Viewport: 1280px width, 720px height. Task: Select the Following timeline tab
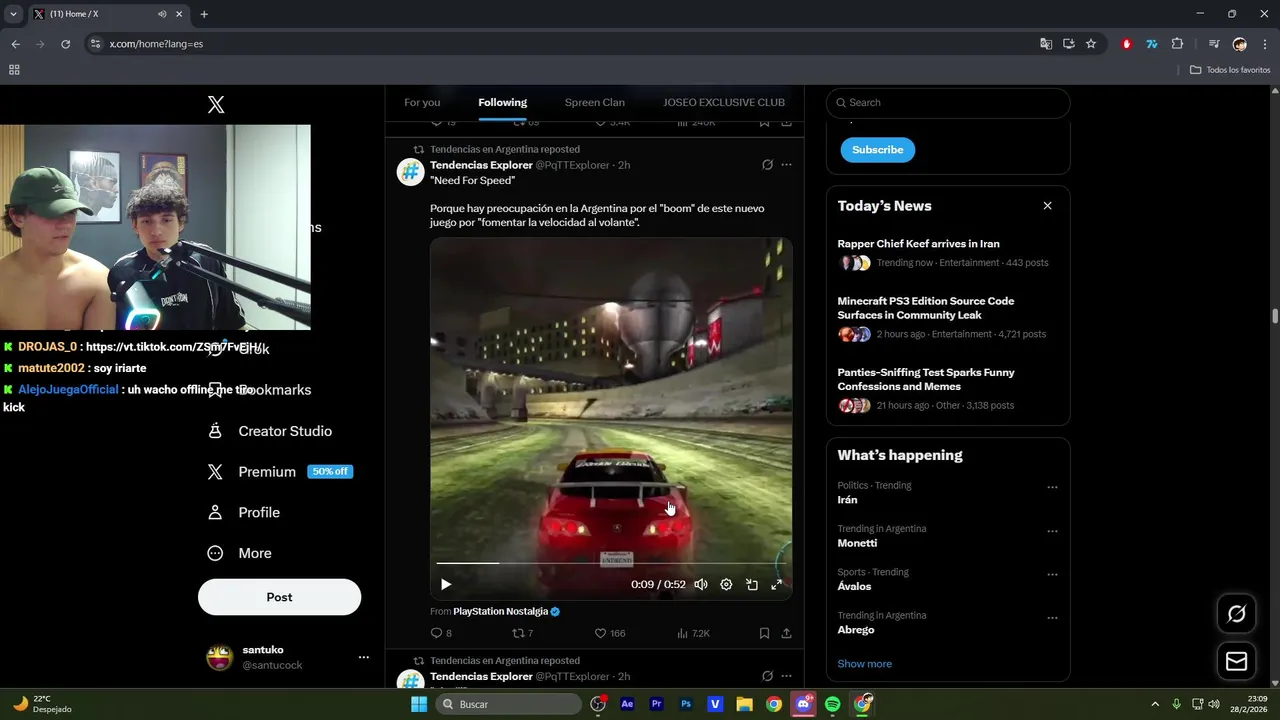[x=502, y=102]
